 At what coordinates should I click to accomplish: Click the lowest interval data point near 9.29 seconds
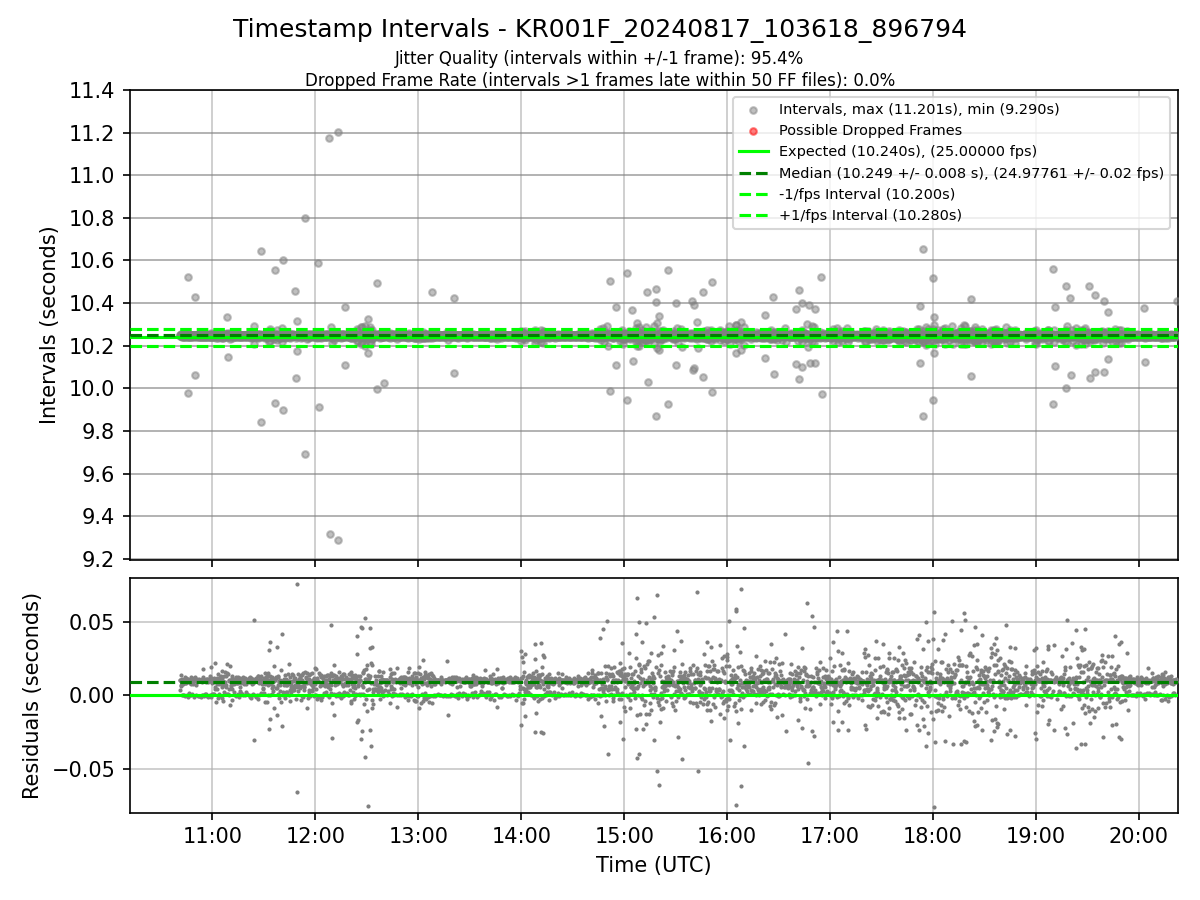tap(338, 540)
